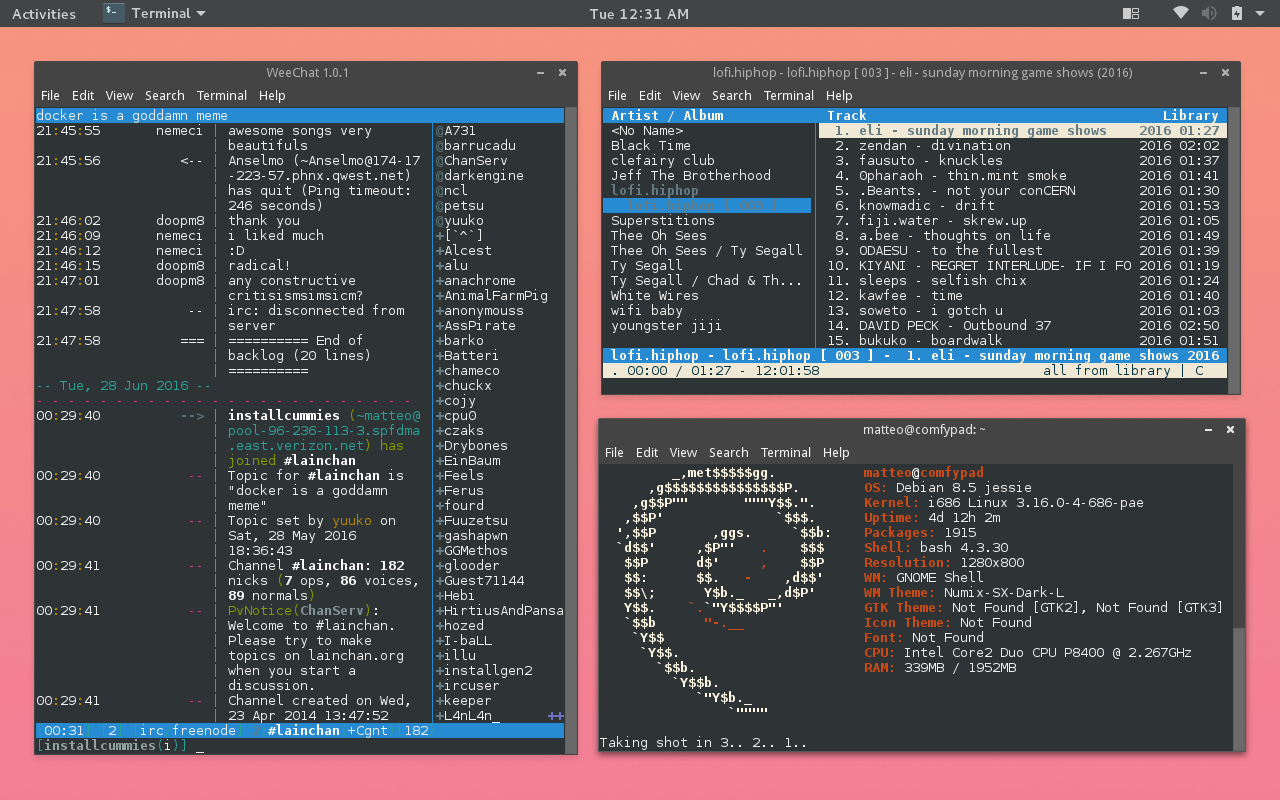
Task: Open the system menu dropdown arrow
Action: pyautogui.click(x=1259, y=14)
